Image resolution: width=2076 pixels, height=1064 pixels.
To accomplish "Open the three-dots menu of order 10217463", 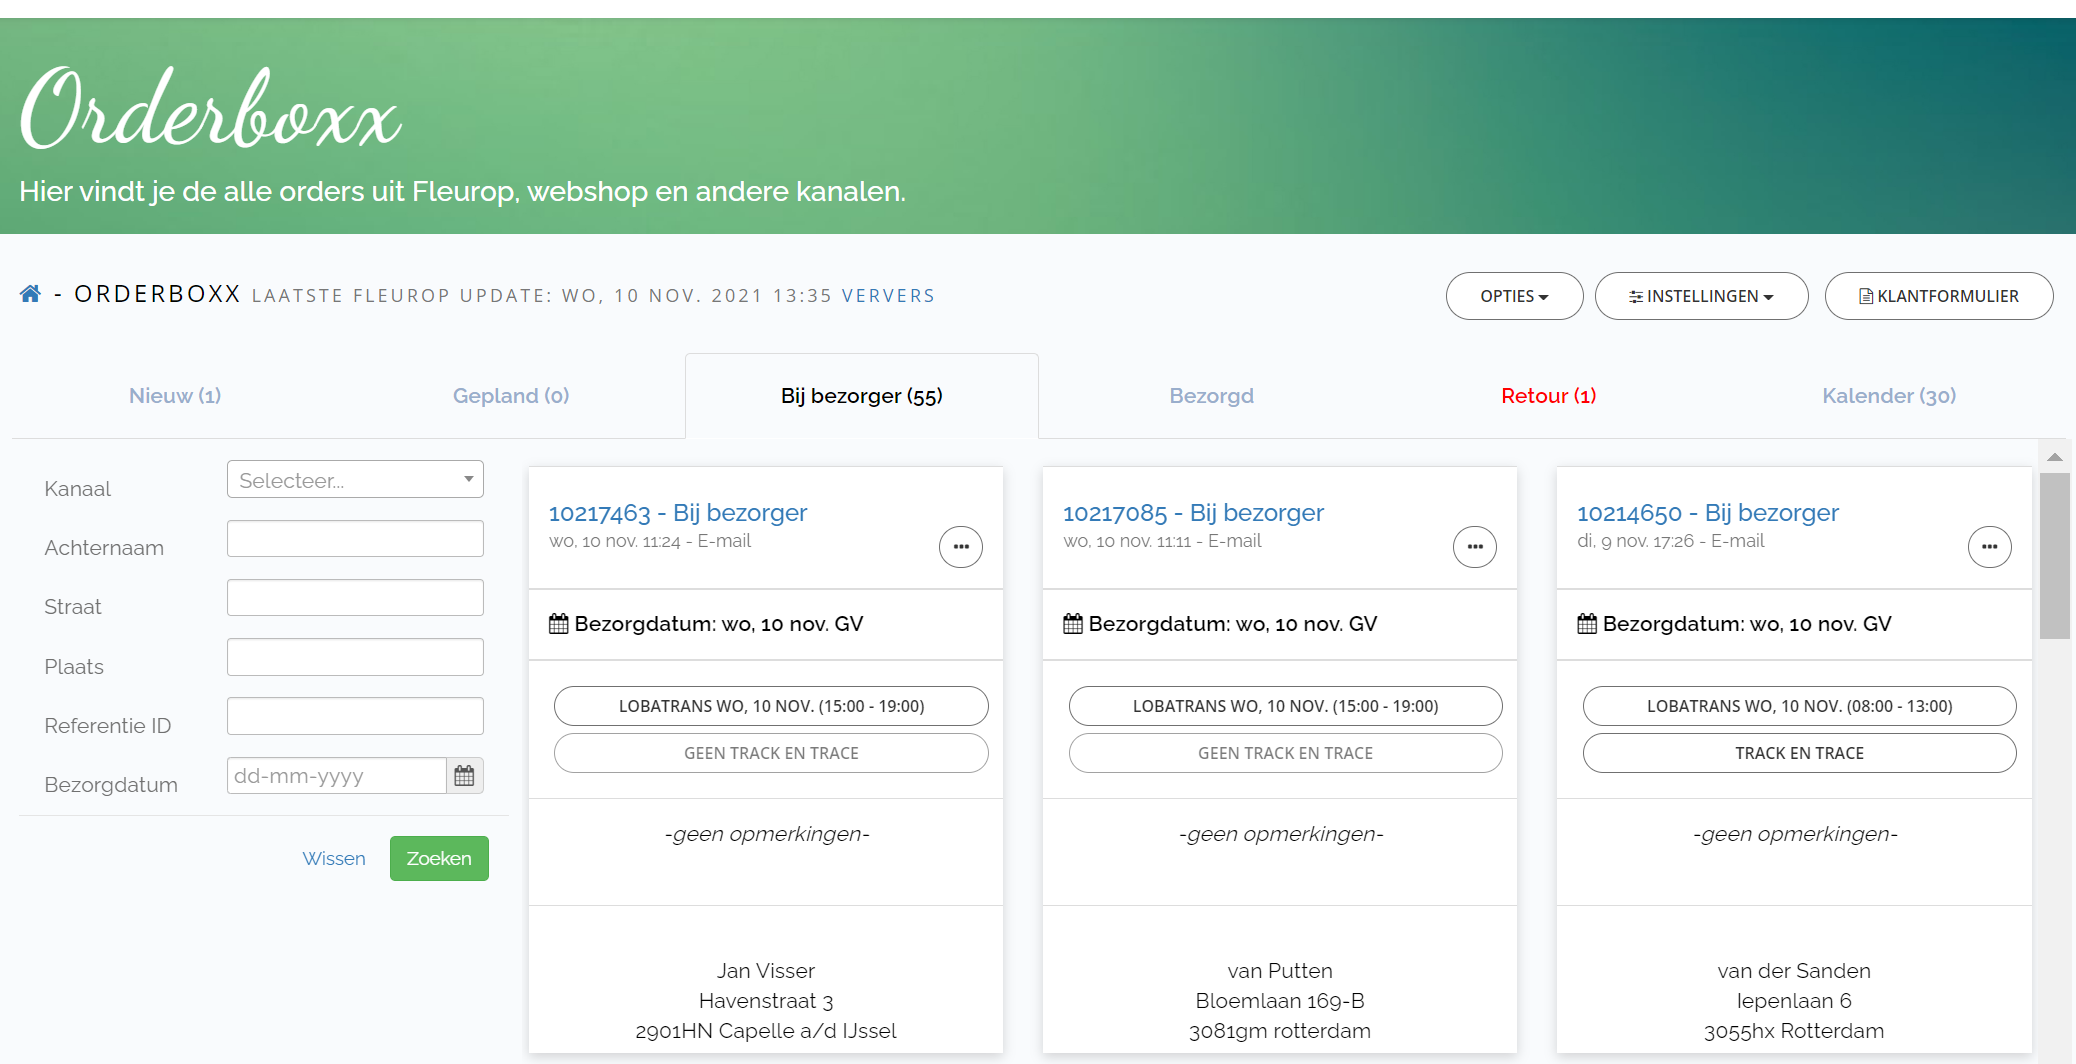I will coord(961,547).
